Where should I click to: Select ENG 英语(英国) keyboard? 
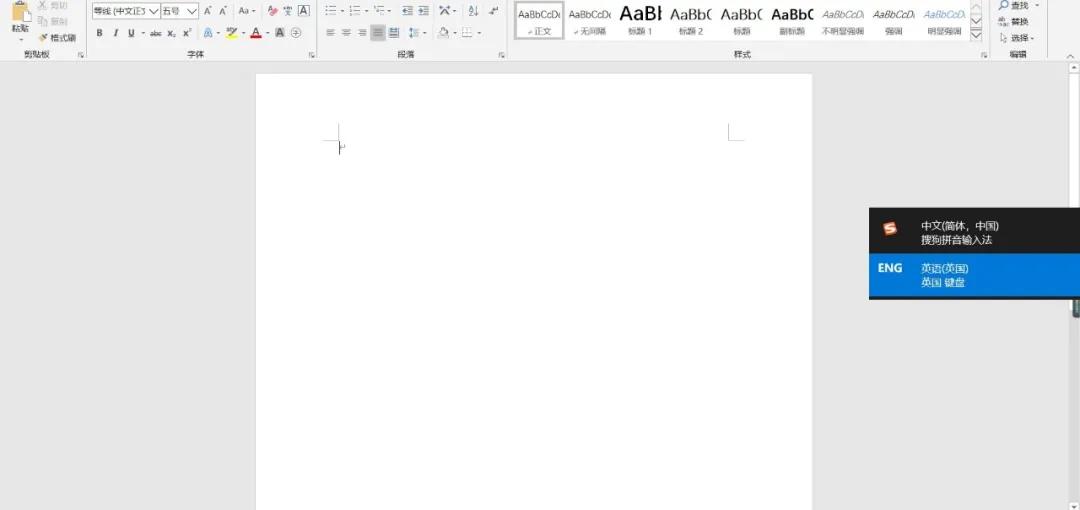click(x=975, y=275)
